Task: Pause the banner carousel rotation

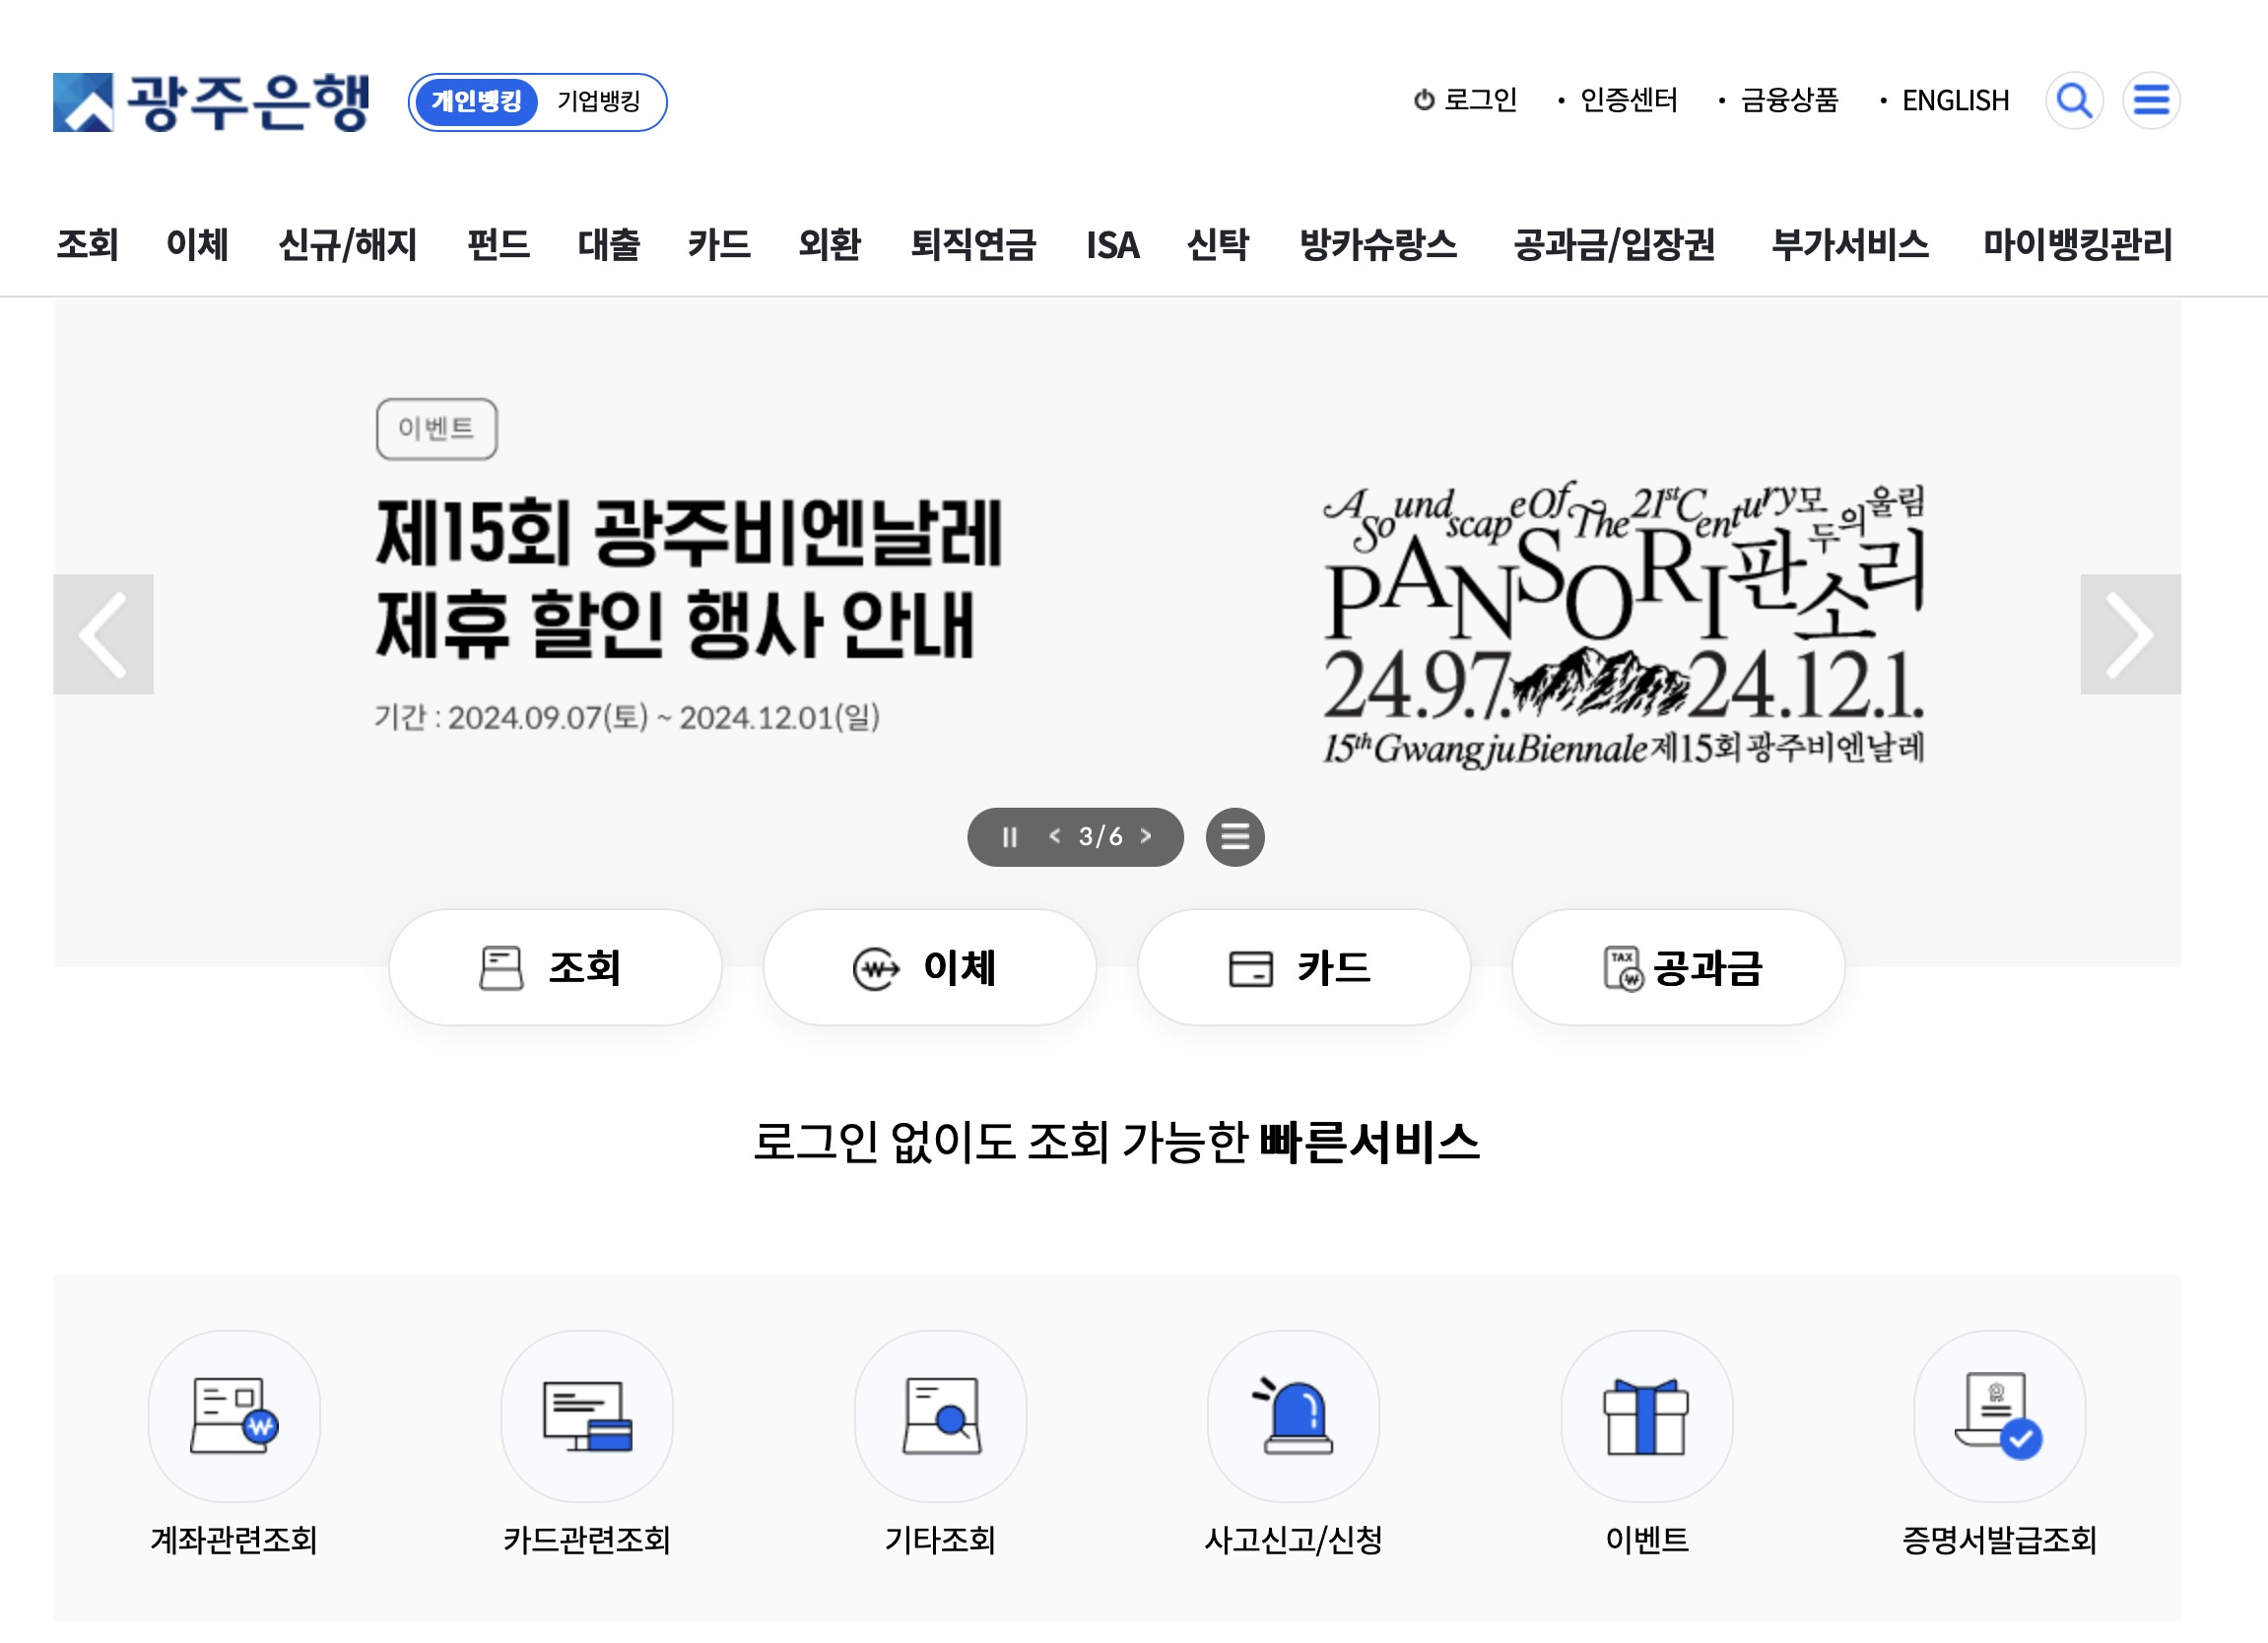Action: point(1009,837)
